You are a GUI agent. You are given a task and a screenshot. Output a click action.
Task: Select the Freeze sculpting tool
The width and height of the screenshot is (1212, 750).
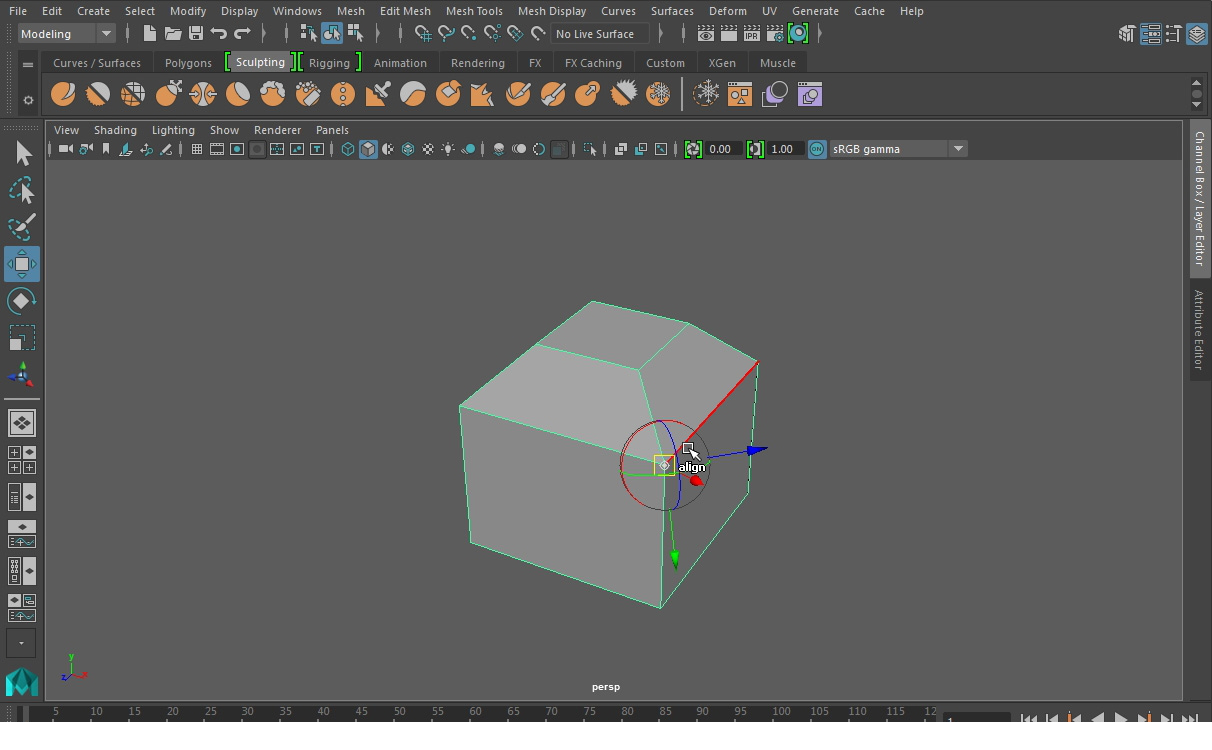click(658, 94)
